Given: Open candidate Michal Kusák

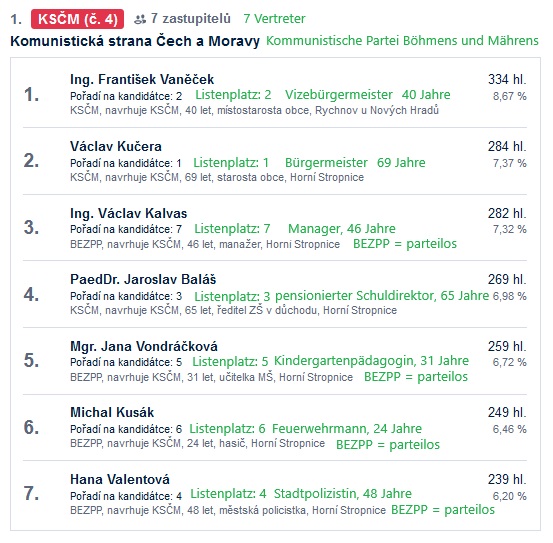Looking at the screenshot, I should pyautogui.click(x=112, y=412).
